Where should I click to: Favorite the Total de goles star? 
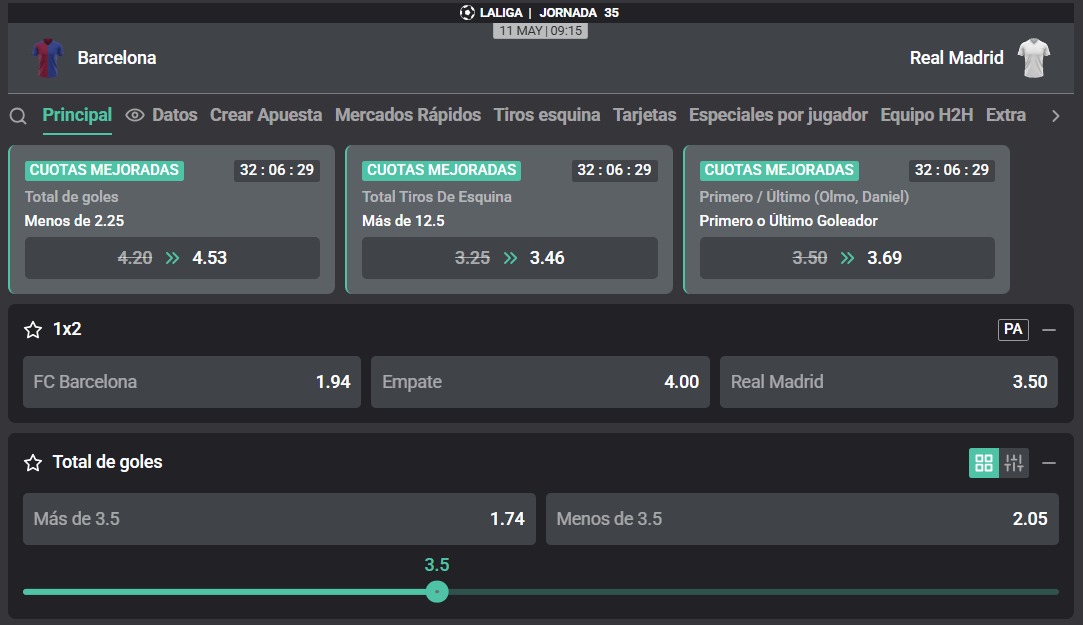33,463
